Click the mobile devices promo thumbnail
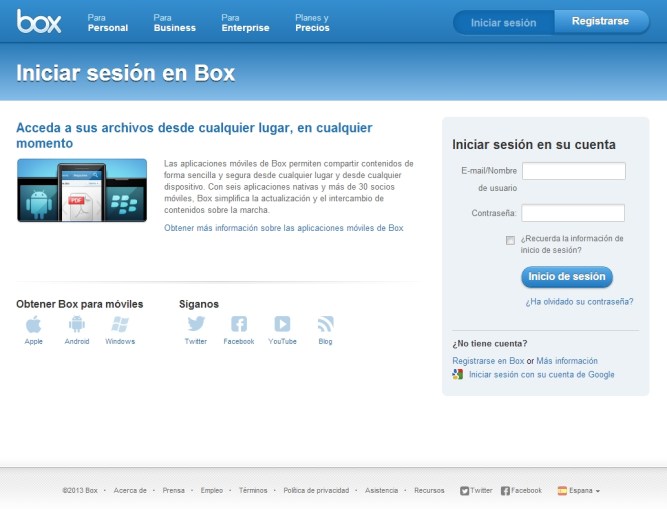The image size is (667, 509). click(82, 190)
